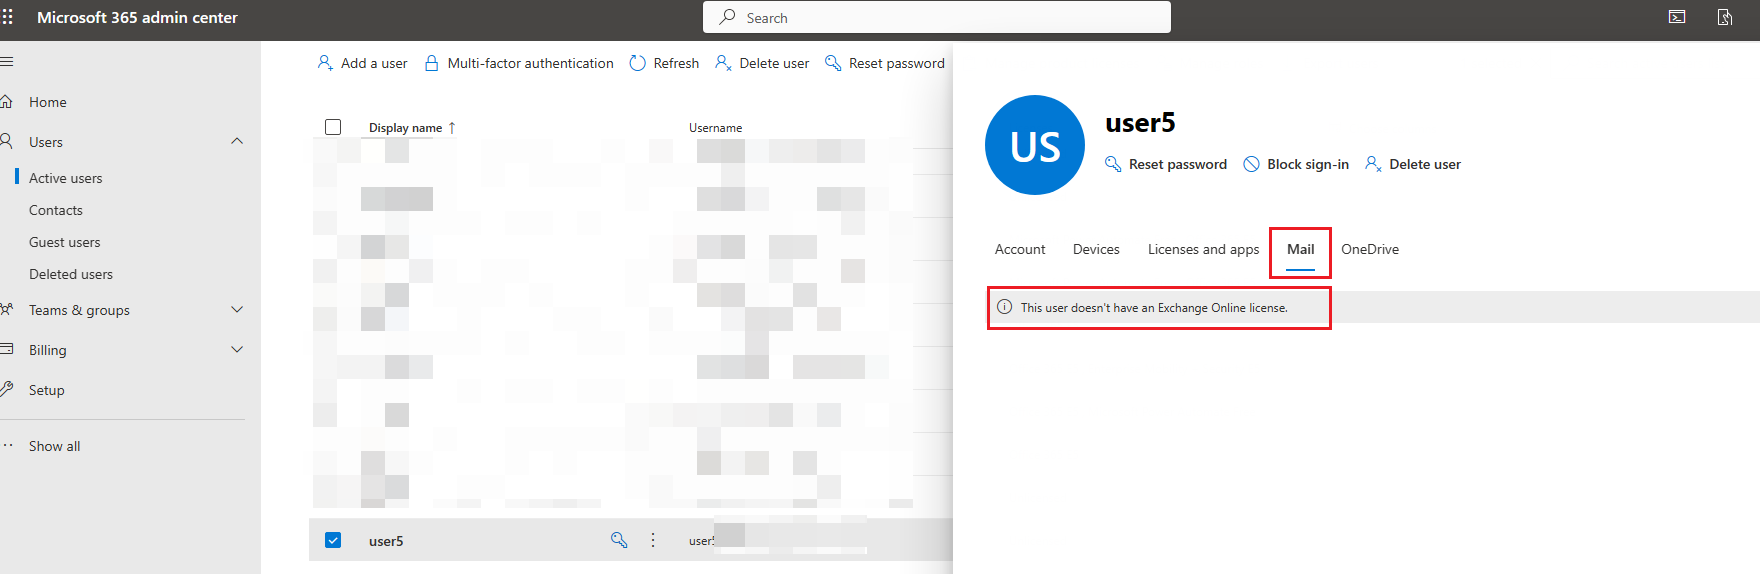Screen dimensions: 1760x574
Task: Open Multi-factor authentication
Action: pyautogui.click(x=519, y=63)
